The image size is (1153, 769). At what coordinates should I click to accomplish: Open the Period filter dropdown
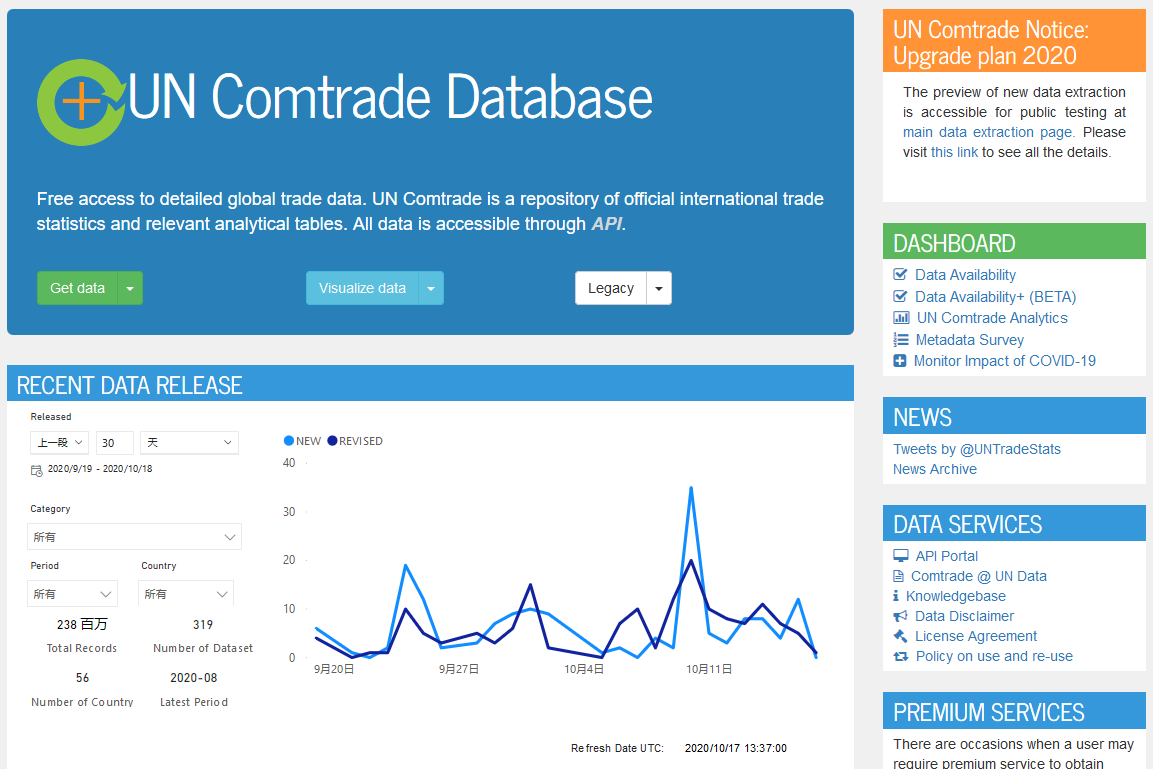(72, 593)
